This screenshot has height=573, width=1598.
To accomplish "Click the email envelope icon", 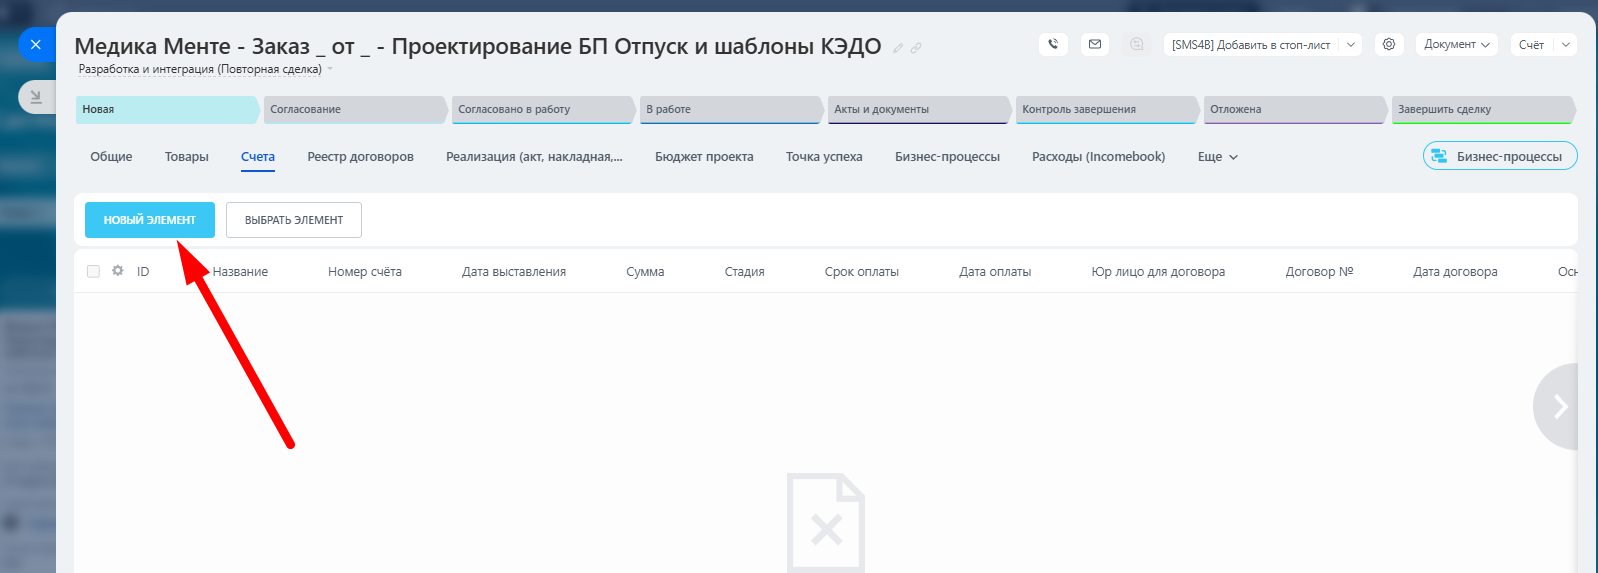I will pos(1095,44).
